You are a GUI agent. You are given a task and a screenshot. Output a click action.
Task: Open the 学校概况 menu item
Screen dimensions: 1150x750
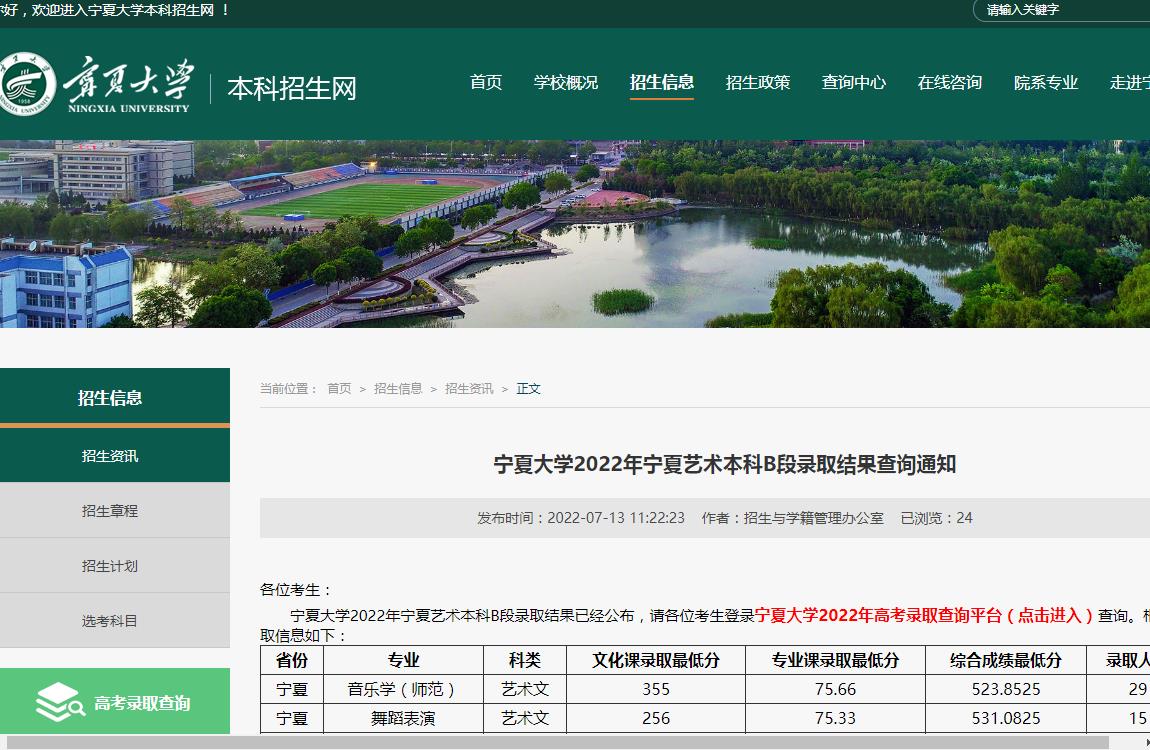[566, 83]
